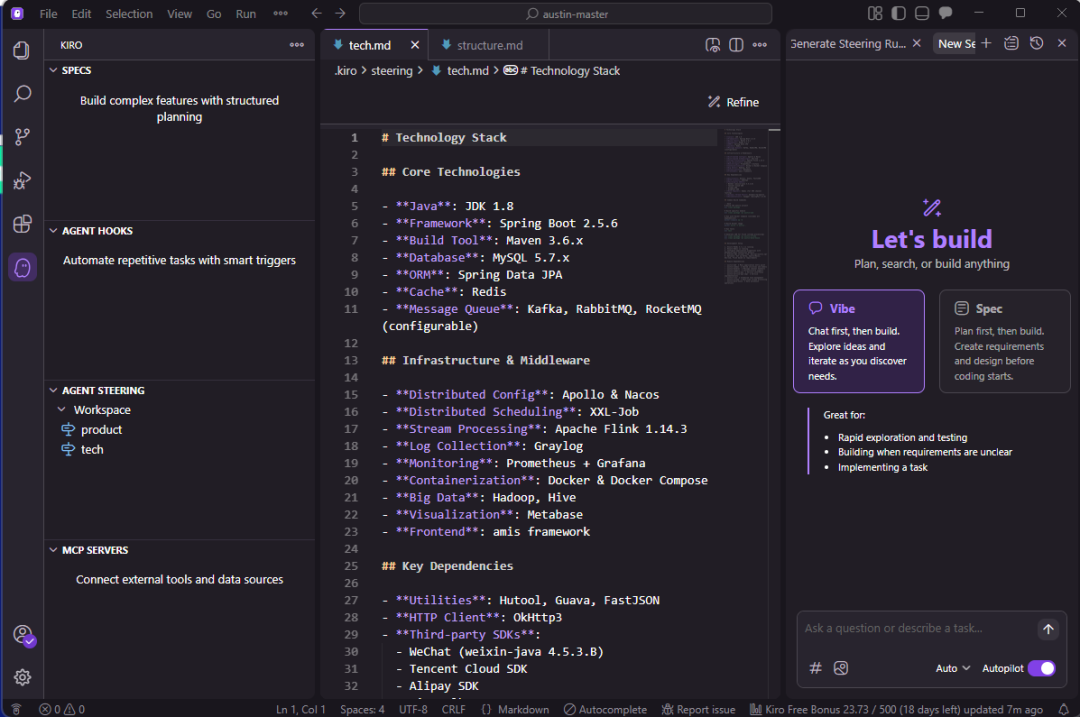Open the Extensions view
The width and height of the screenshot is (1080, 717).
pos(22,224)
